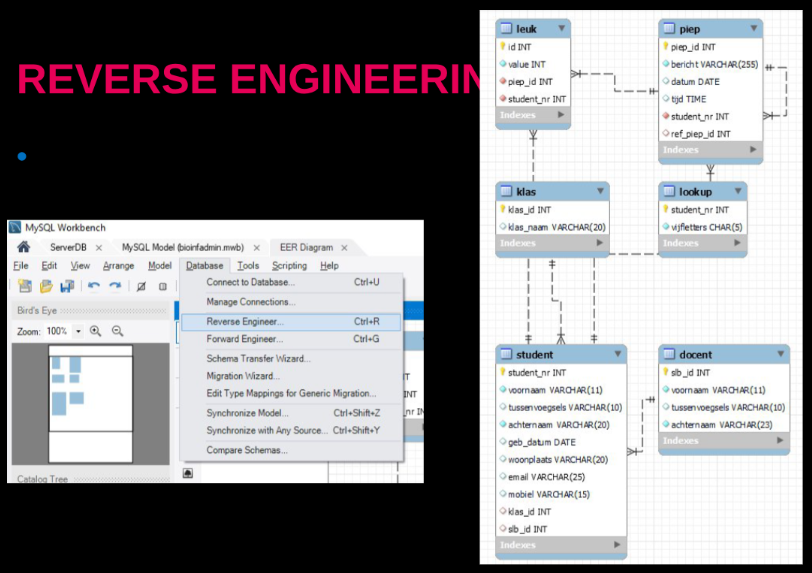Switch to the EER Diagram tab
The image size is (812, 573).
click(306, 247)
